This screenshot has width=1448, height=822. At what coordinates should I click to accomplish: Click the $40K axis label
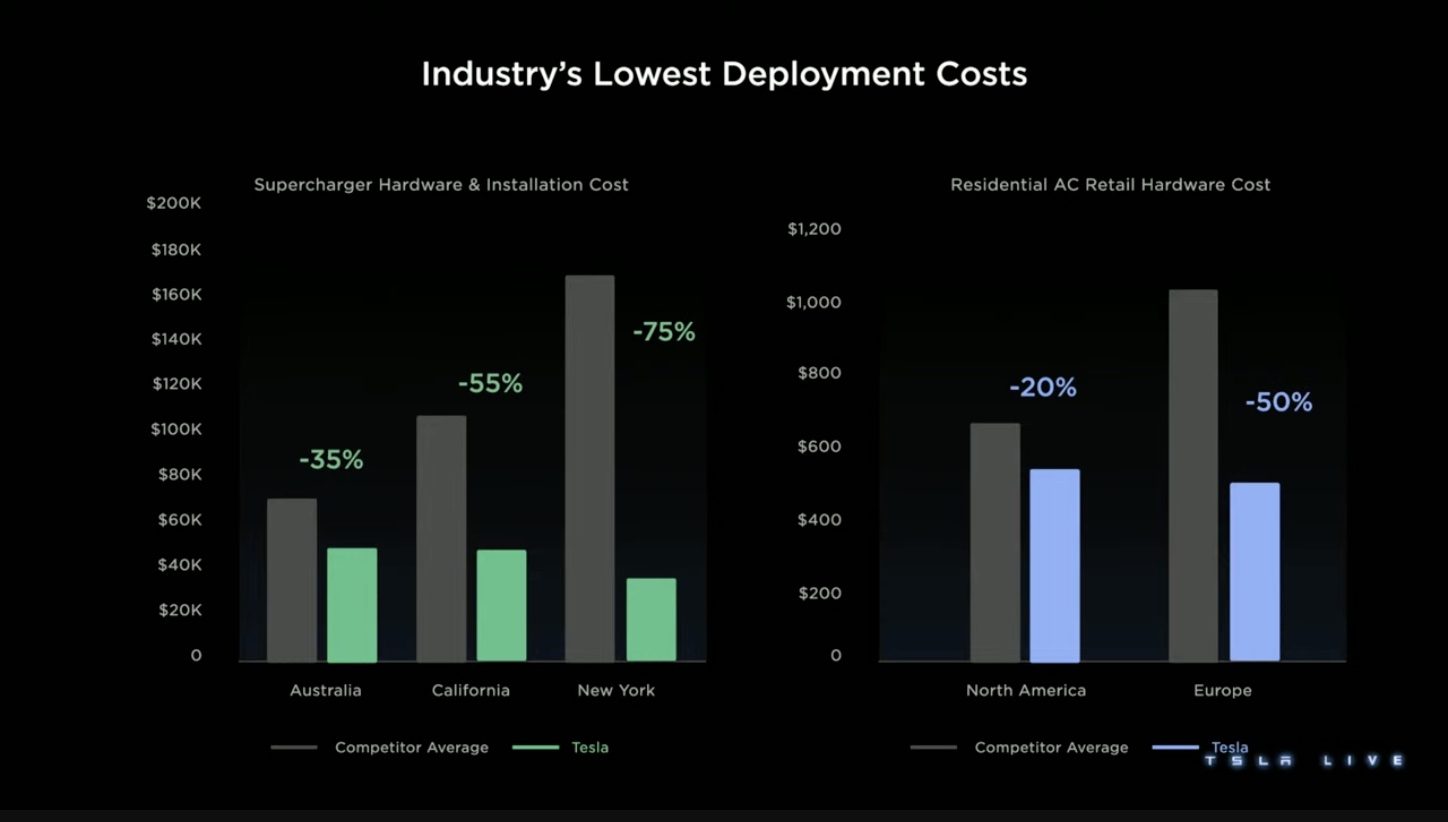point(180,565)
